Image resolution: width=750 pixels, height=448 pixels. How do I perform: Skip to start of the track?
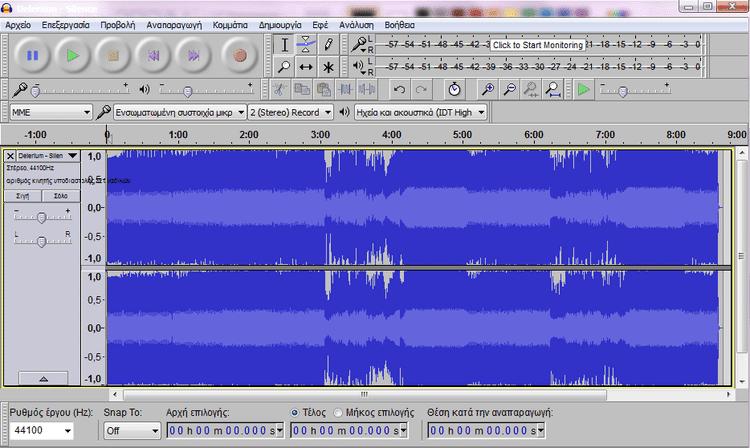tap(153, 56)
